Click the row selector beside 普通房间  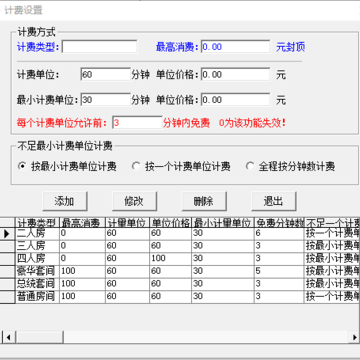tap(7, 297)
